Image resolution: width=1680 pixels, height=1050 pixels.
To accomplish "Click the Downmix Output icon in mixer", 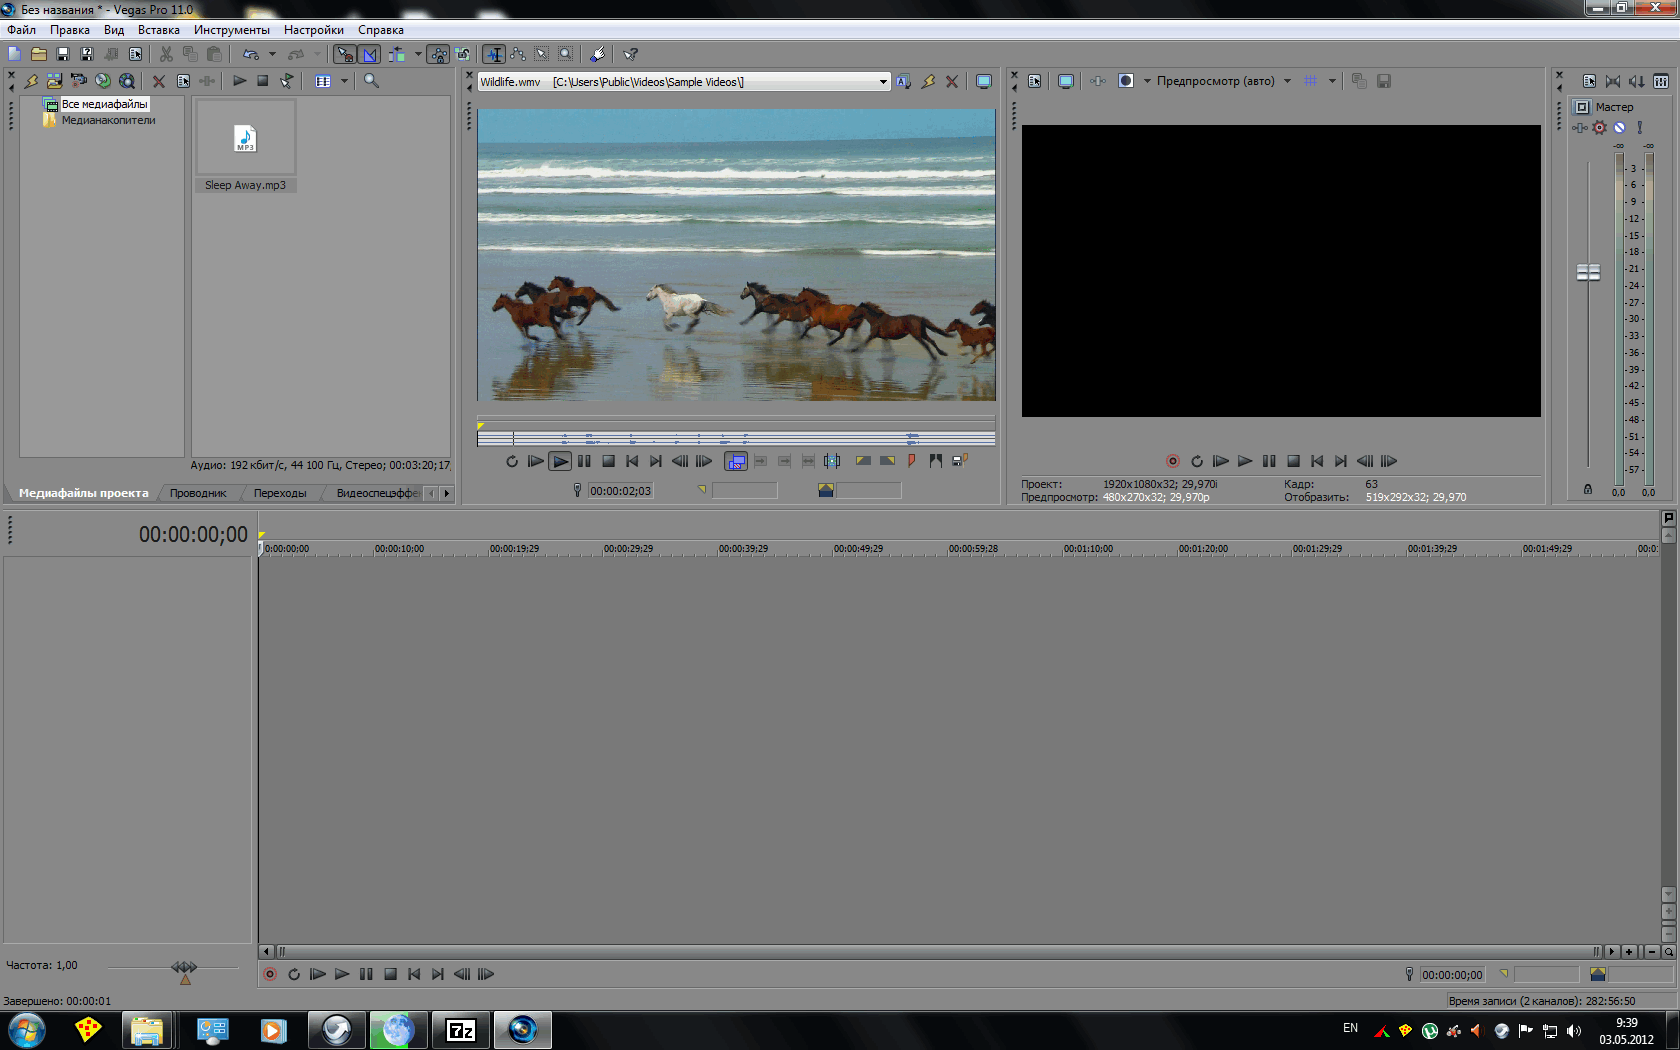I will [1613, 81].
